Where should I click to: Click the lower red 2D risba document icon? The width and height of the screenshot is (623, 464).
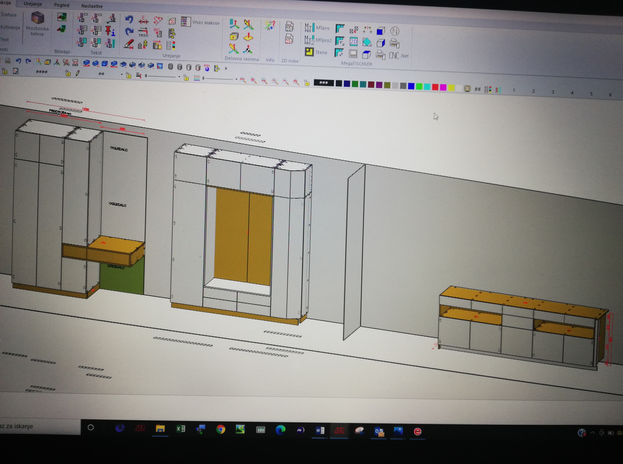(289, 39)
